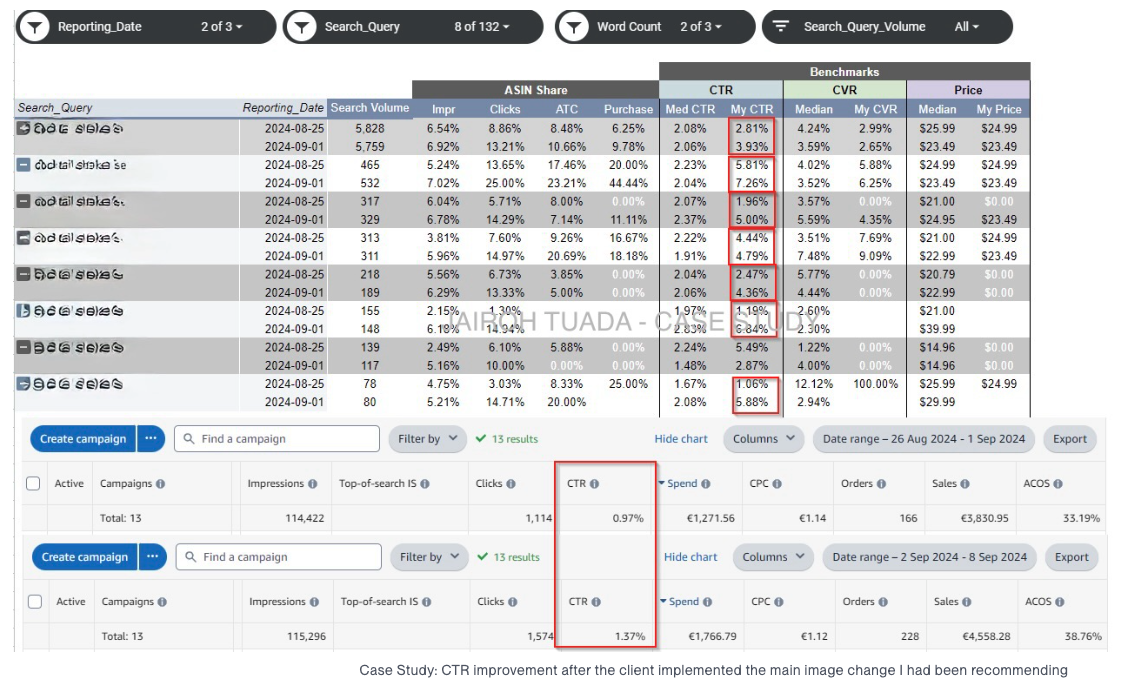Collapse the query row with search volume 313

(24, 237)
